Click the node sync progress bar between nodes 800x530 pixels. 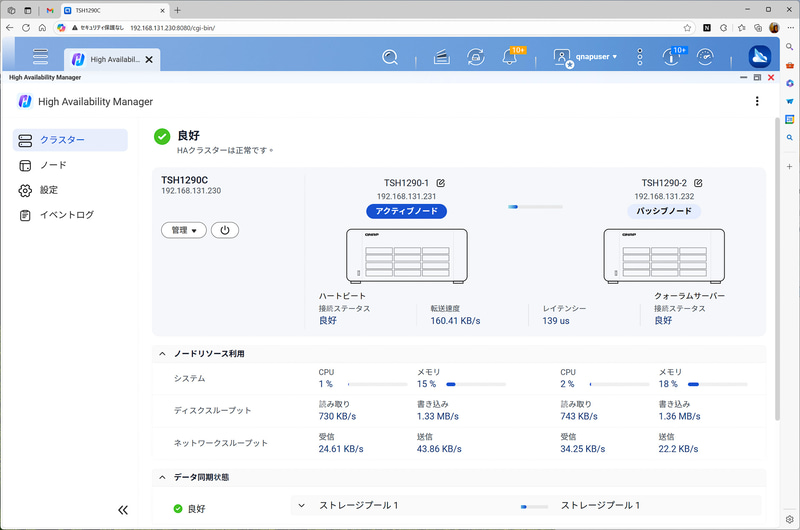[x=535, y=207]
